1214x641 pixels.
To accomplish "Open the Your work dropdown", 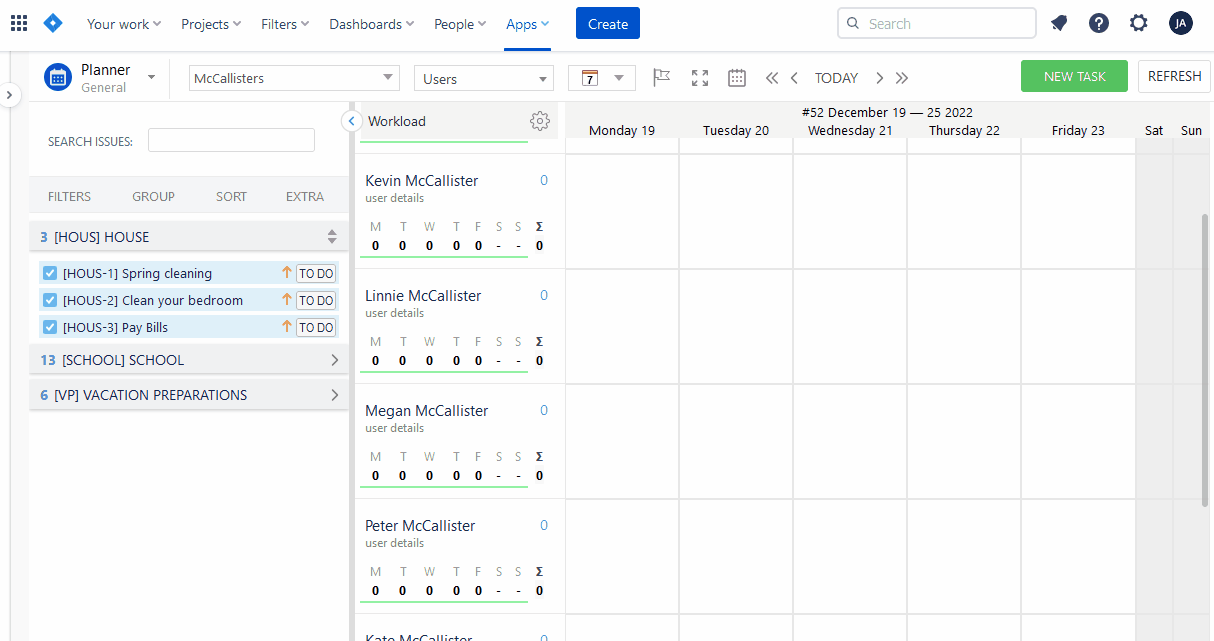I will coord(124,24).
